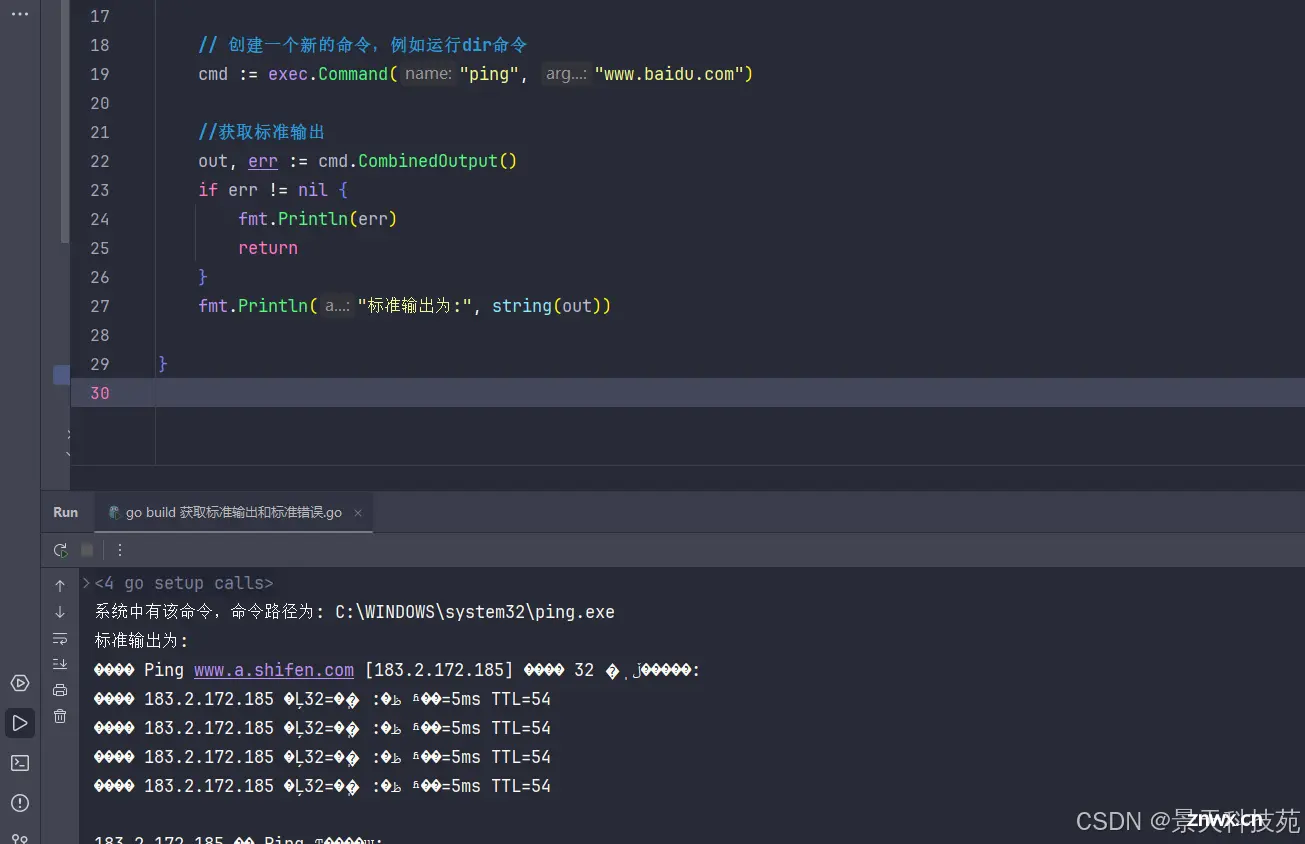Click the comment about 创建一个新的命令
The width and height of the screenshot is (1305, 844).
click(x=363, y=45)
